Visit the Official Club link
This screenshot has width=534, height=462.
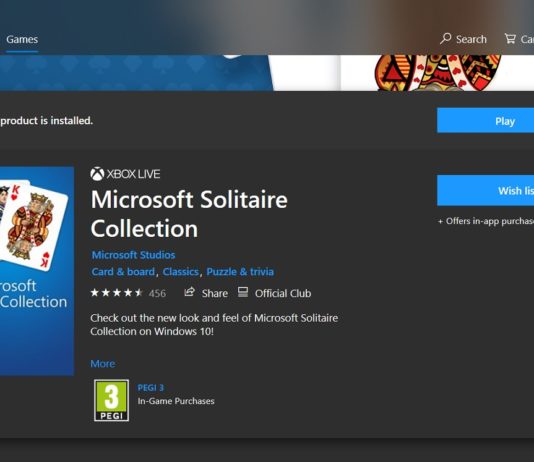tap(283, 293)
